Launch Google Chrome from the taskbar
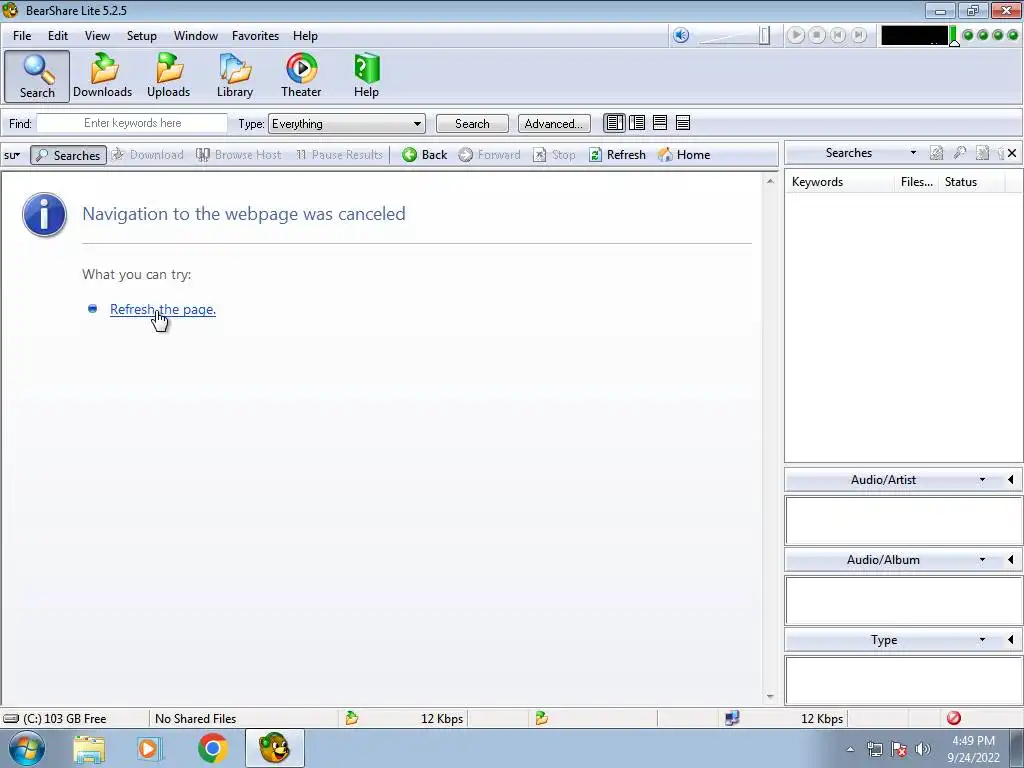This screenshot has width=1024, height=768. pyautogui.click(x=212, y=748)
